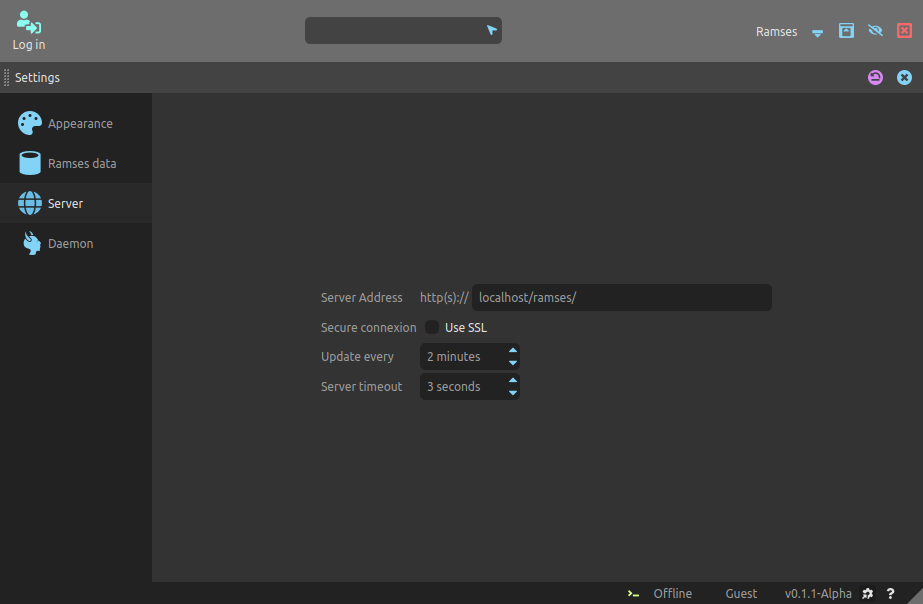Viewport: 923px width, 604px height.
Task: Click the Offline status label
Action: [672, 594]
